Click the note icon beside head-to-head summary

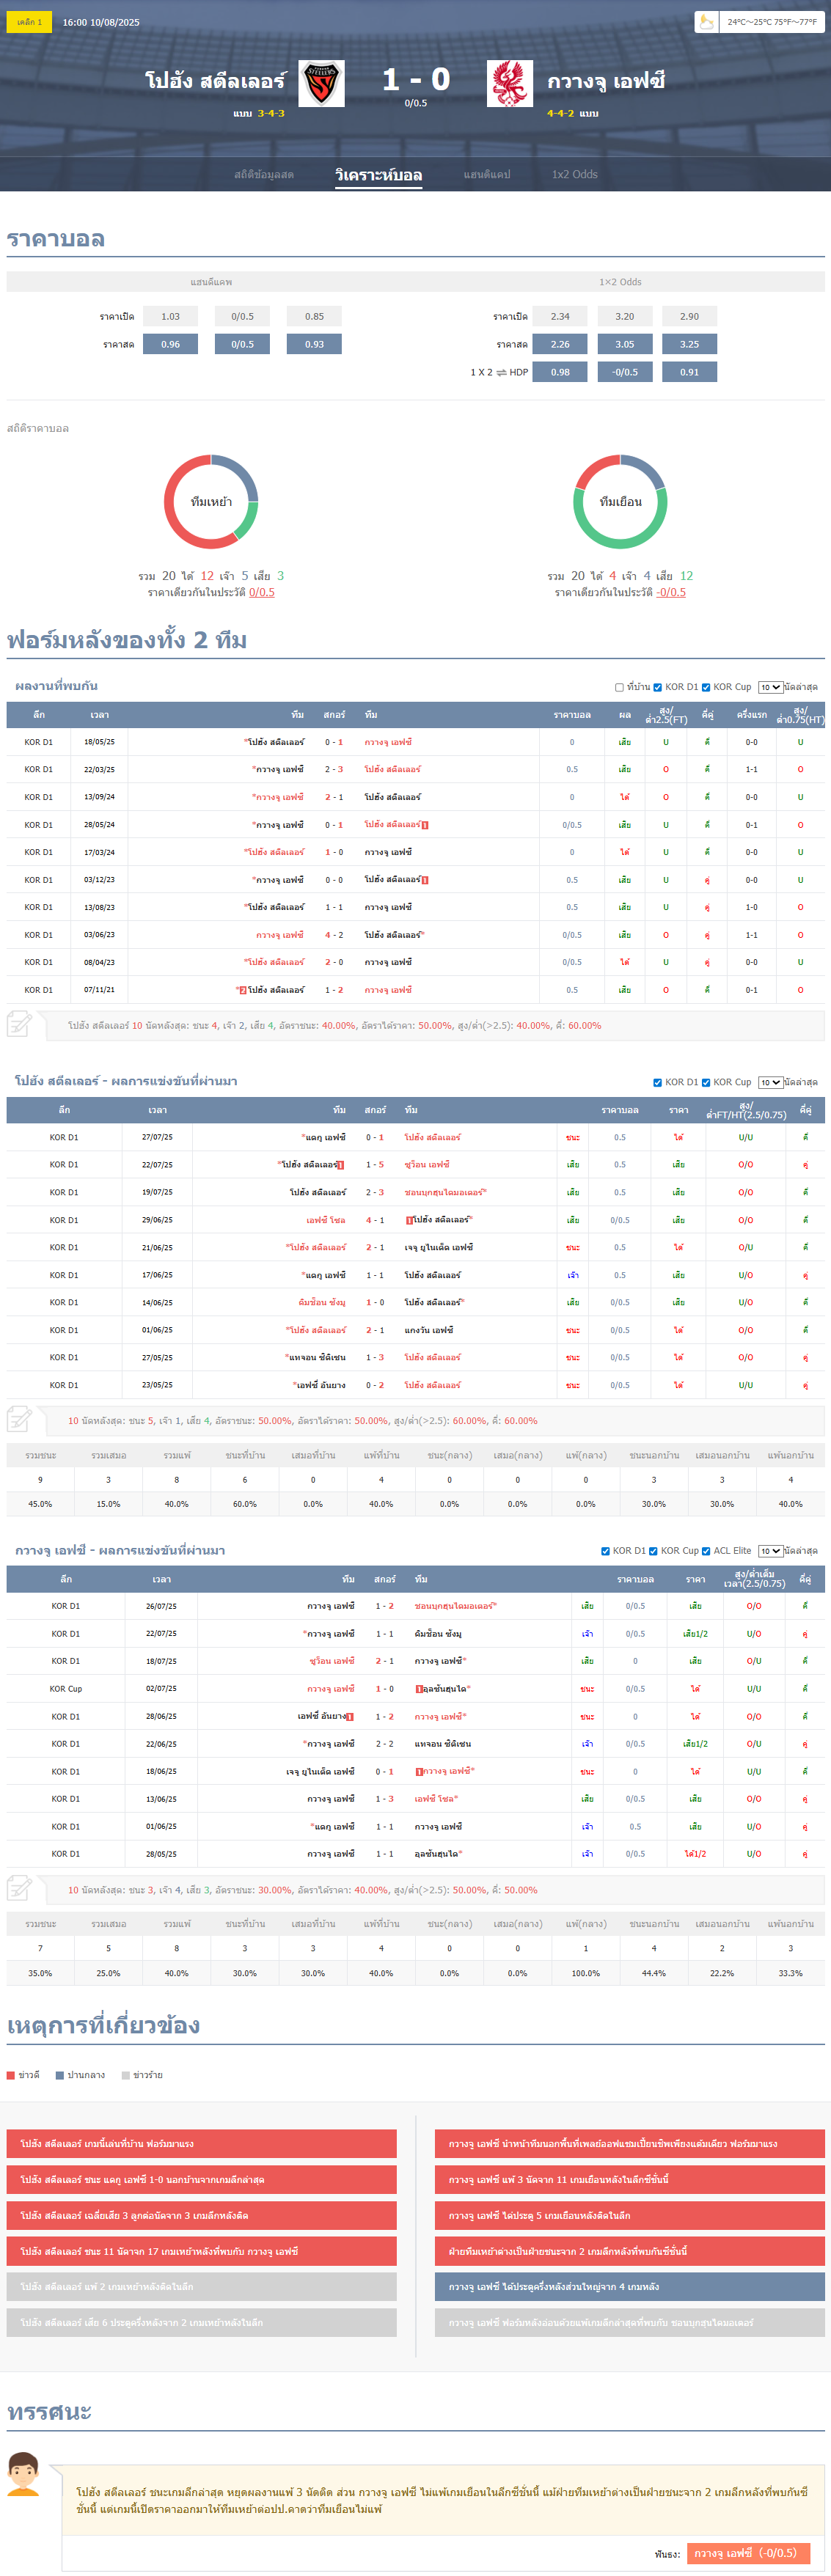click(x=20, y=1024)
